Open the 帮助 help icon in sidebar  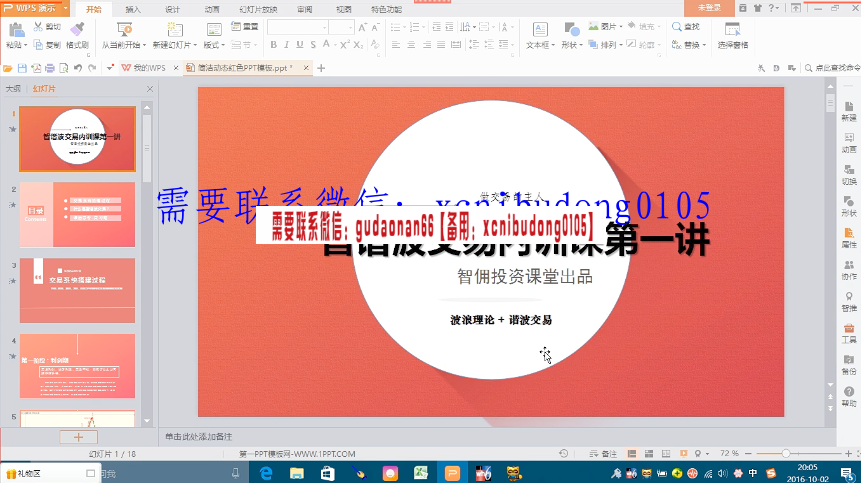point(849,398)
